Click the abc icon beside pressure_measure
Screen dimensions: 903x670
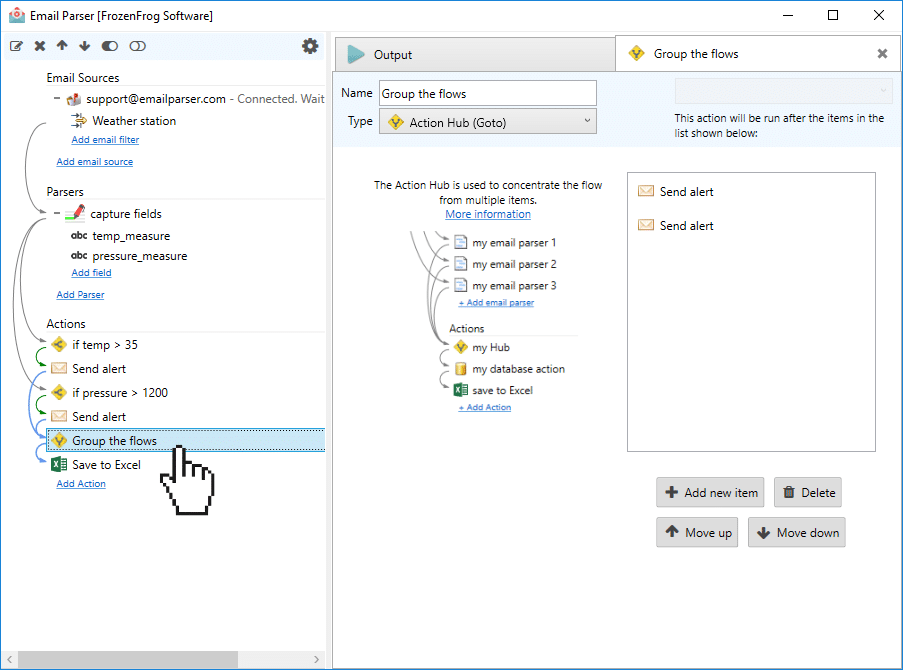pyautogui.click(x=79, y=255)
